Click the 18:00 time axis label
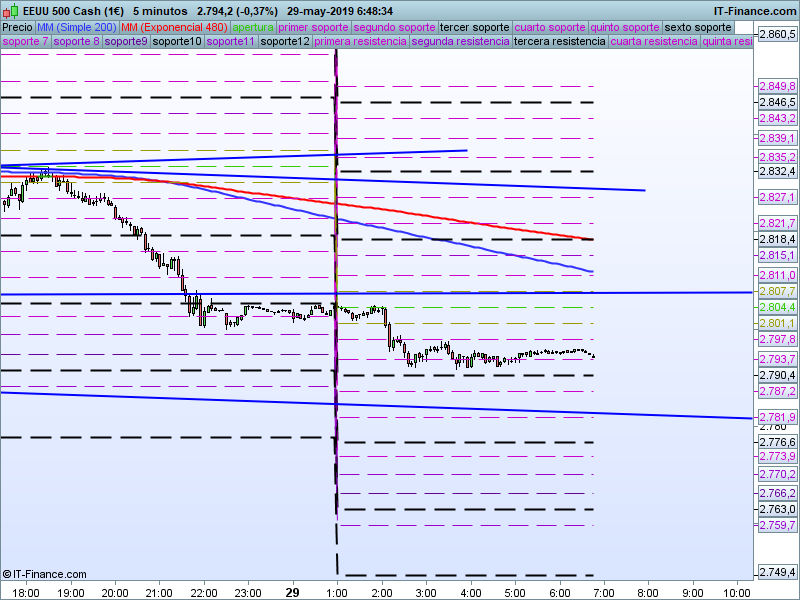This screenshot has width=800, height=600. [x=26, y=593]
